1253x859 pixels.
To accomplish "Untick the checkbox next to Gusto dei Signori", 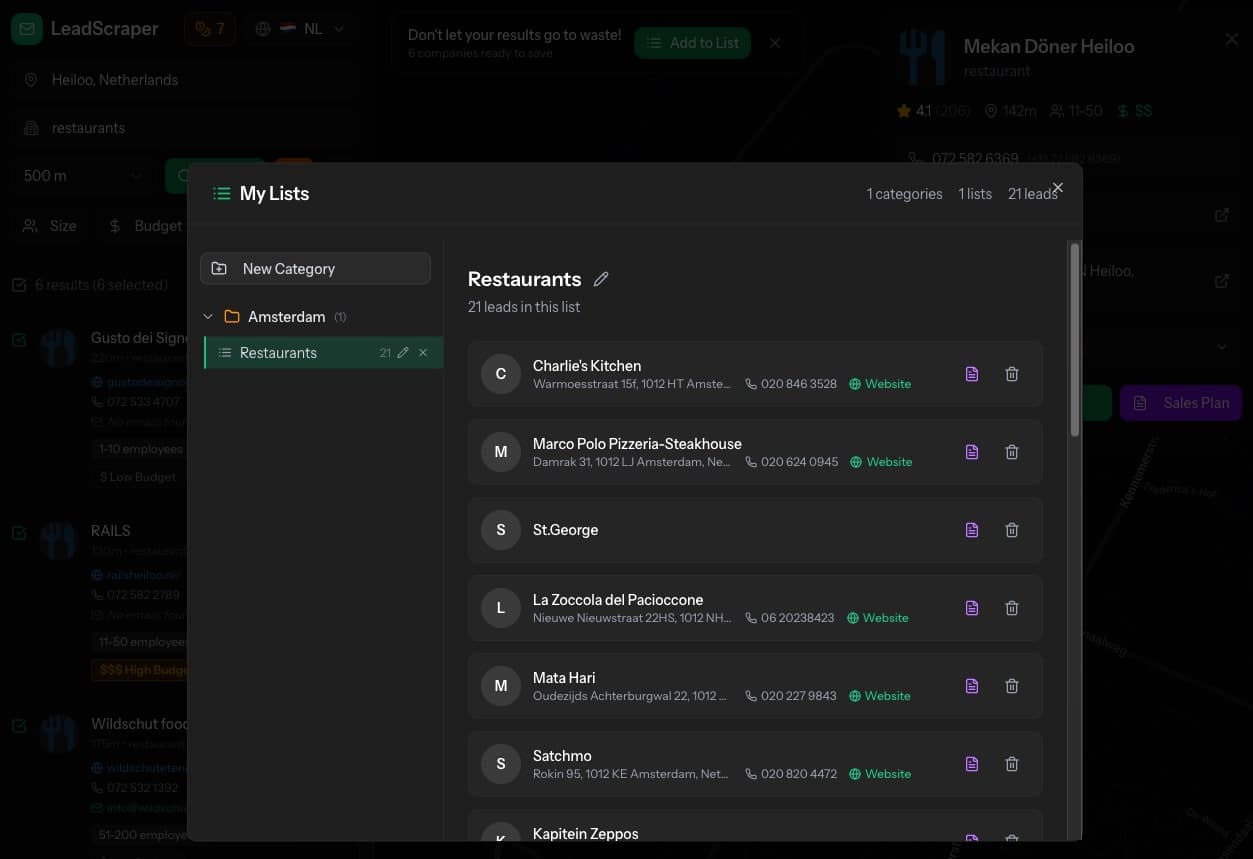I will tap(17, 338).
